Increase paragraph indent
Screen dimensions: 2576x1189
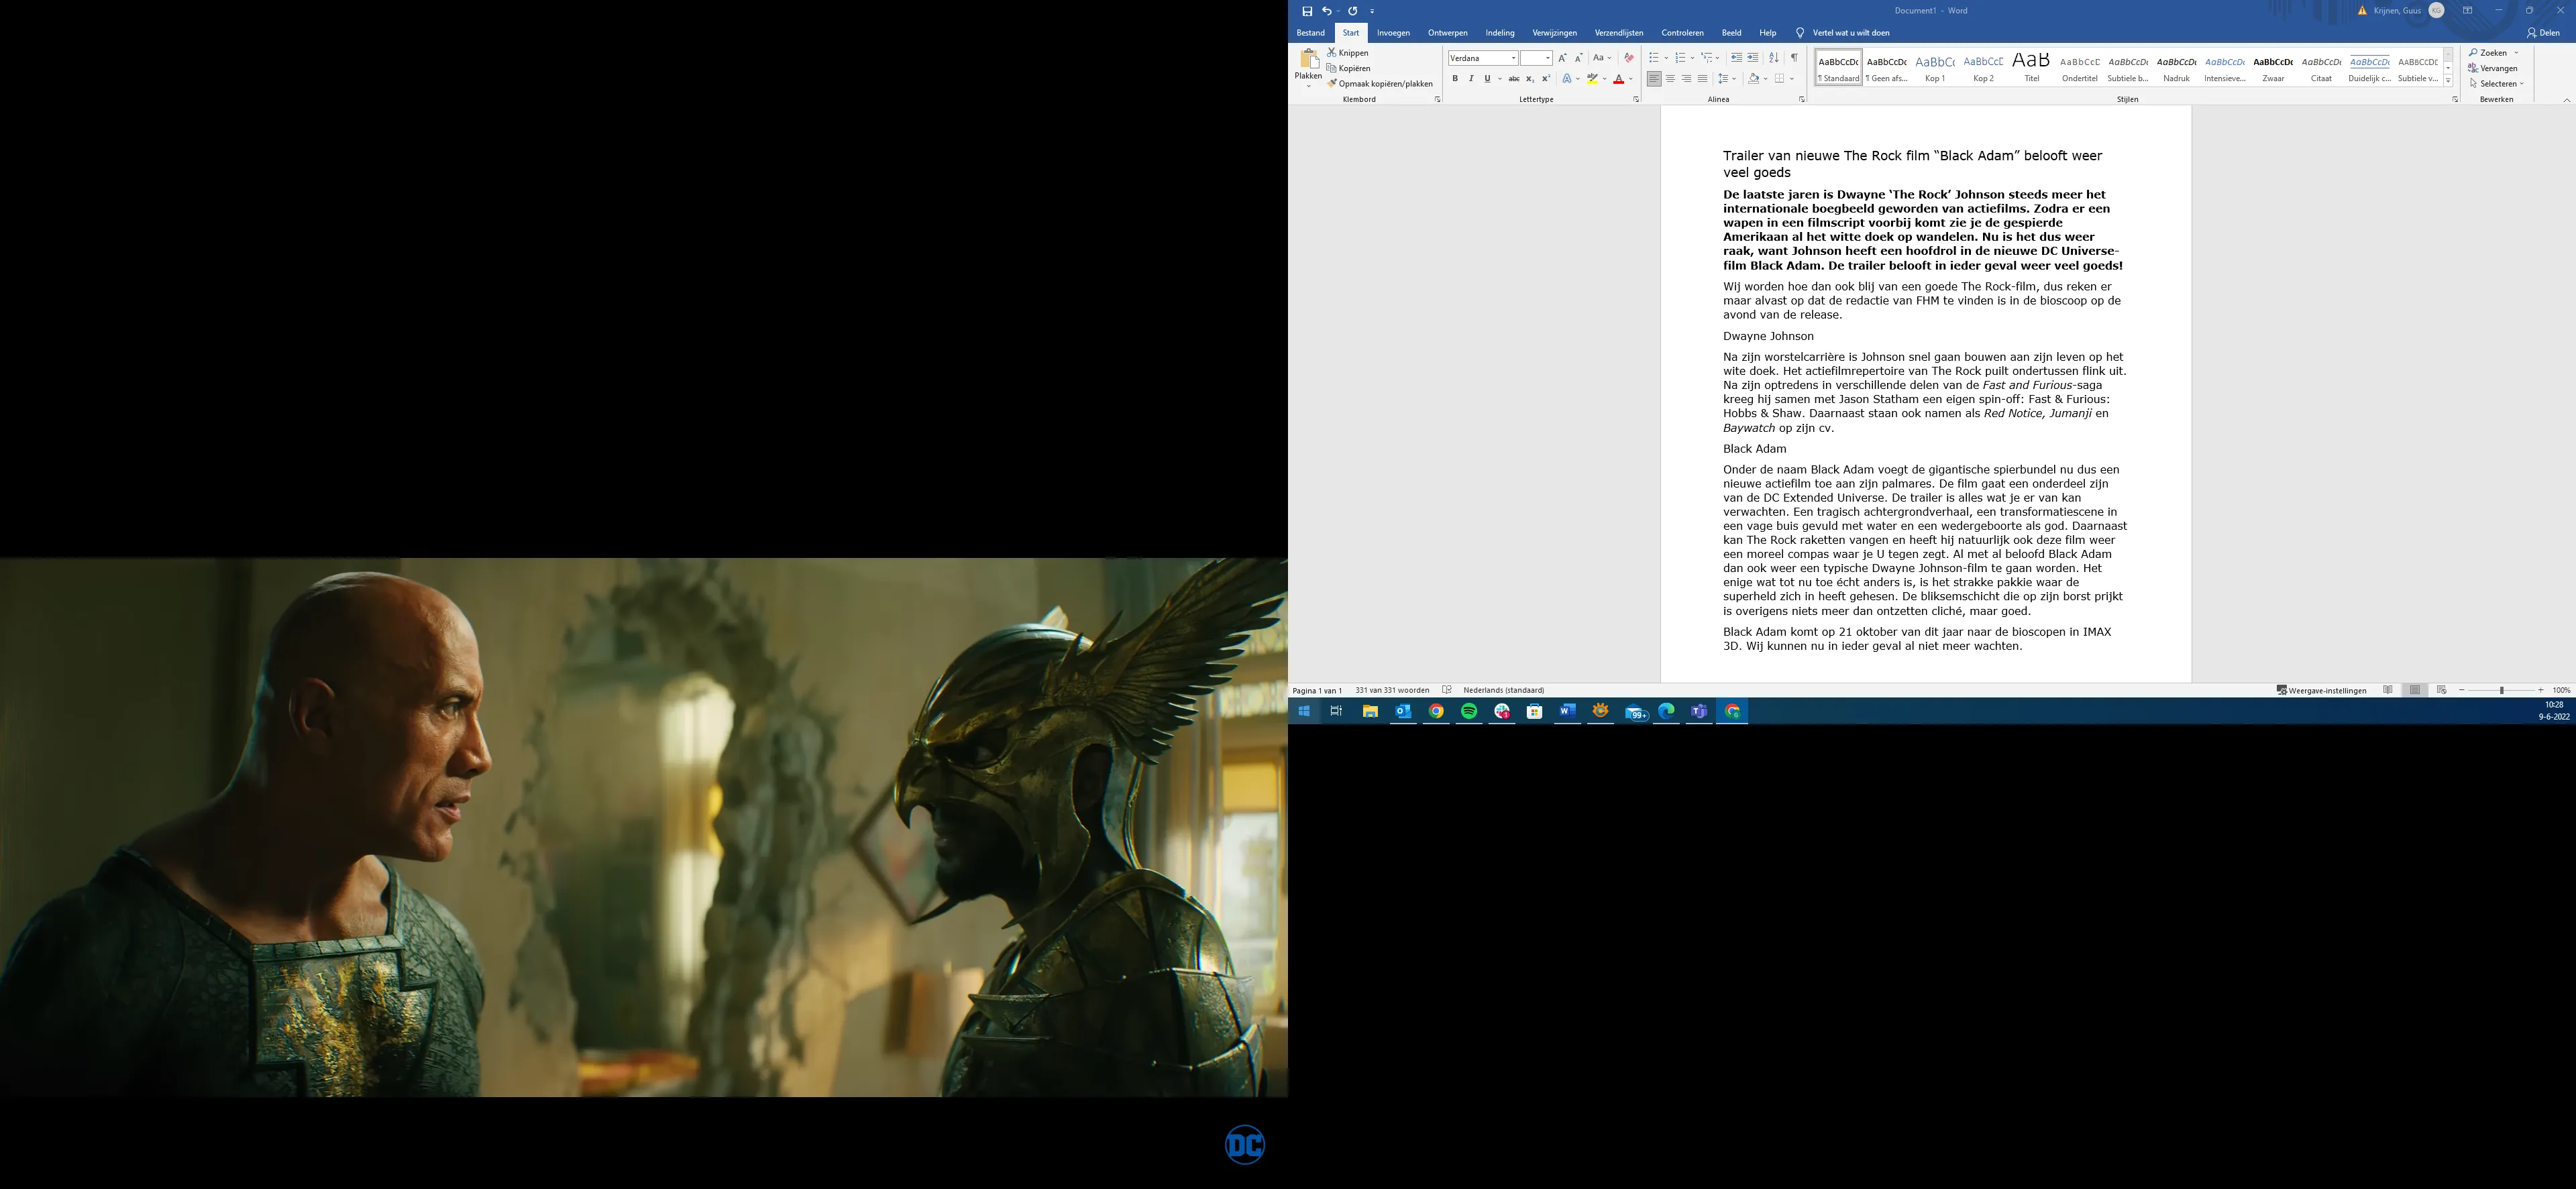[x=1752, y=58]
